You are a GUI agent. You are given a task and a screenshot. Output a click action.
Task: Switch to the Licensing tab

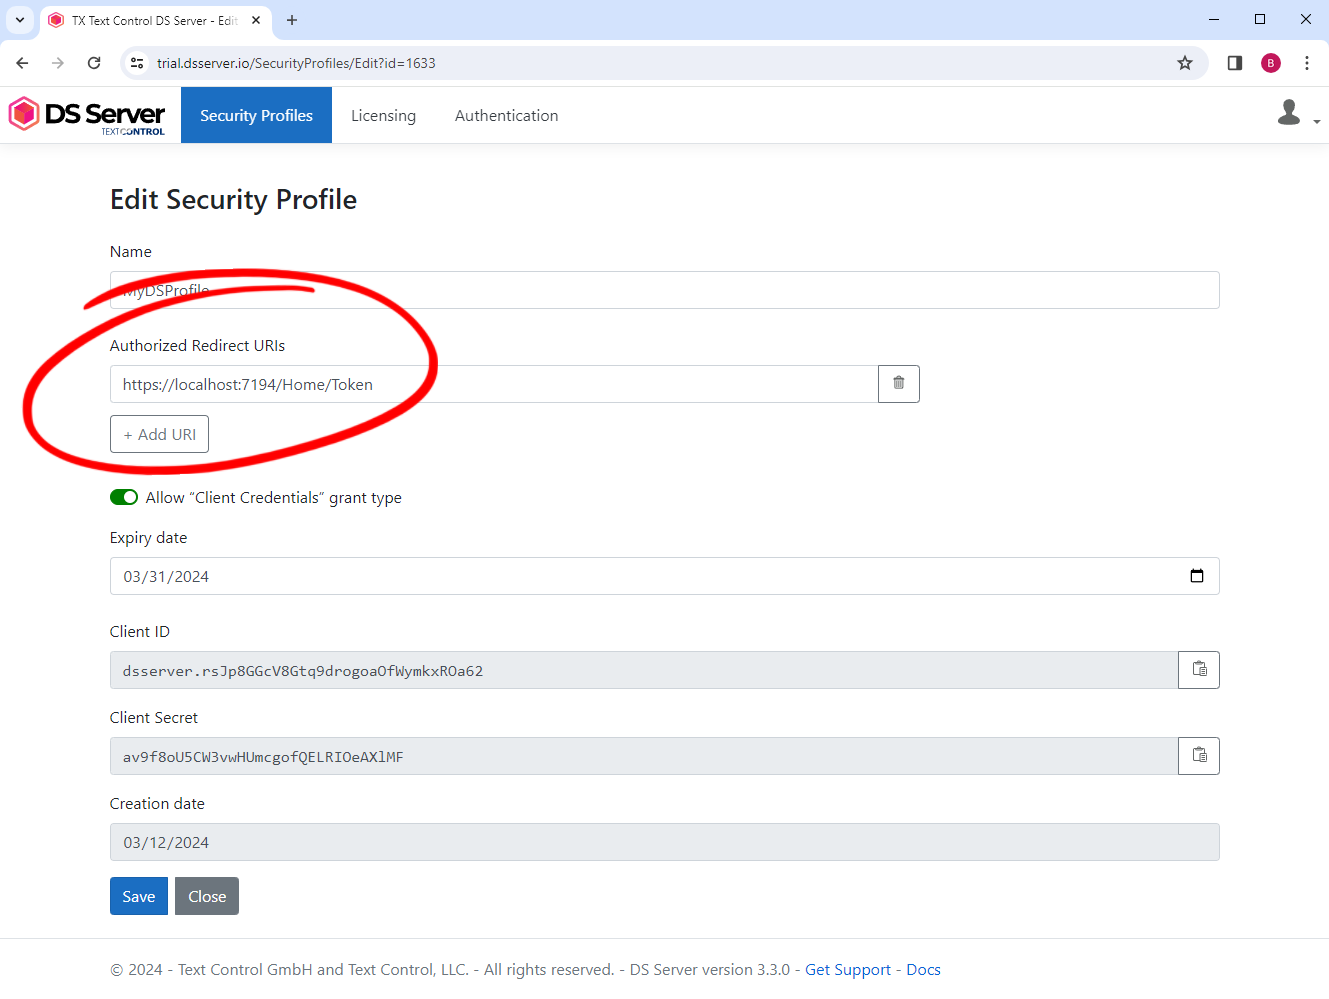(383, 115)
